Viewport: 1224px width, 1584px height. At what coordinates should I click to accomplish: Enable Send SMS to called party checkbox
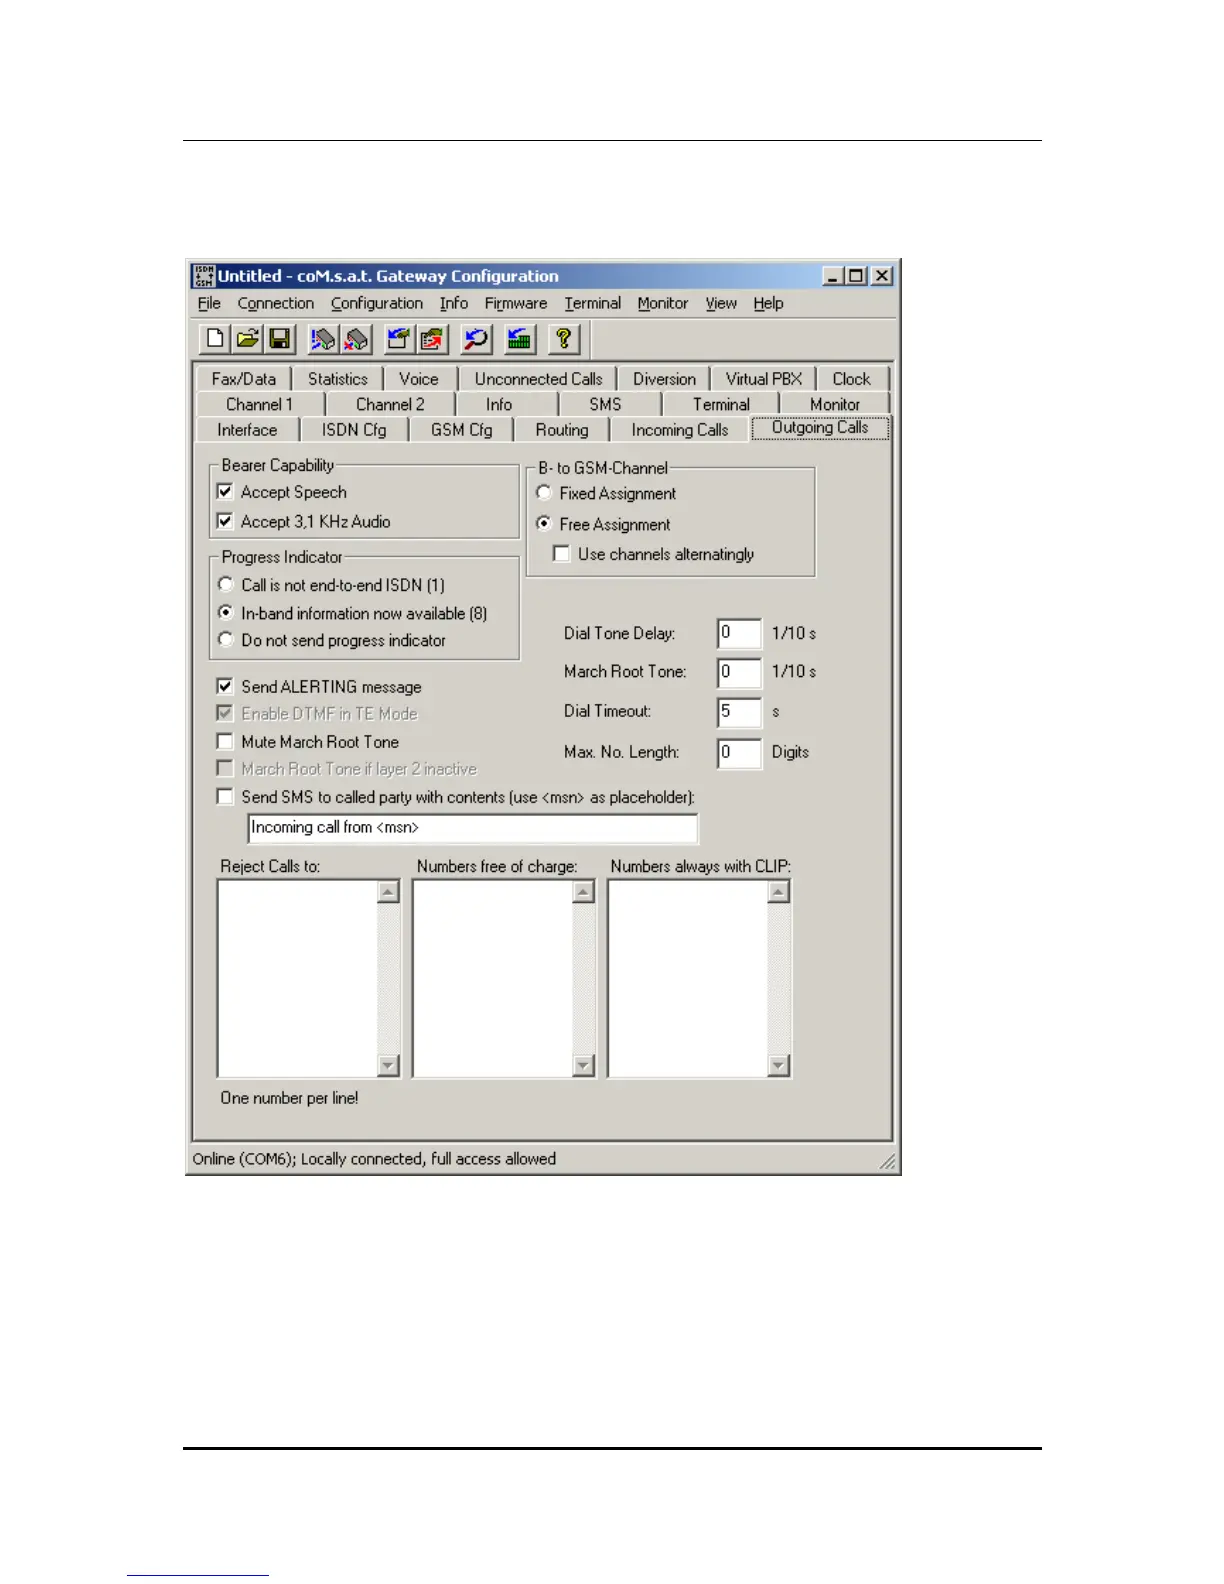pyautogui.click(x=225, y=797)
